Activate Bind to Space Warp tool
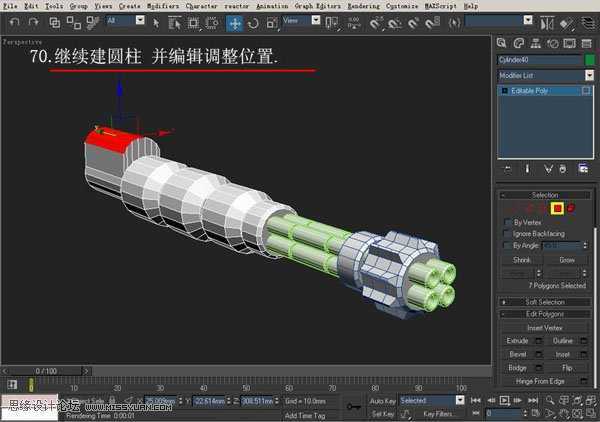Viewport: 600px width, 422px height. coord(92,23)
